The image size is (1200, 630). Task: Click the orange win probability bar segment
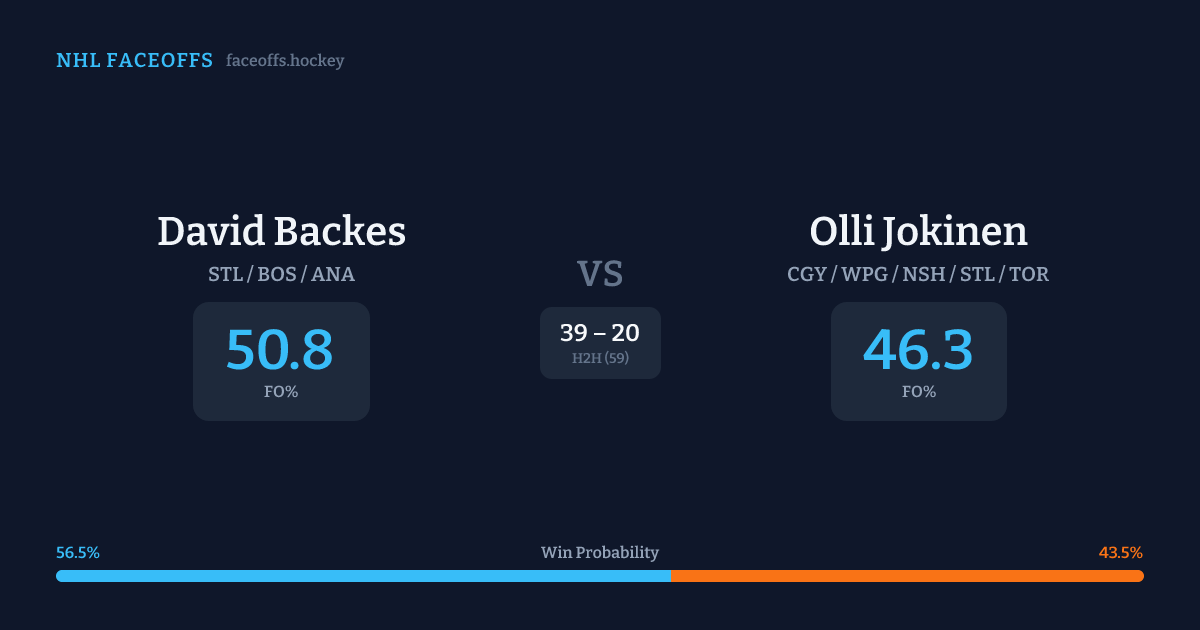(907, 576)
